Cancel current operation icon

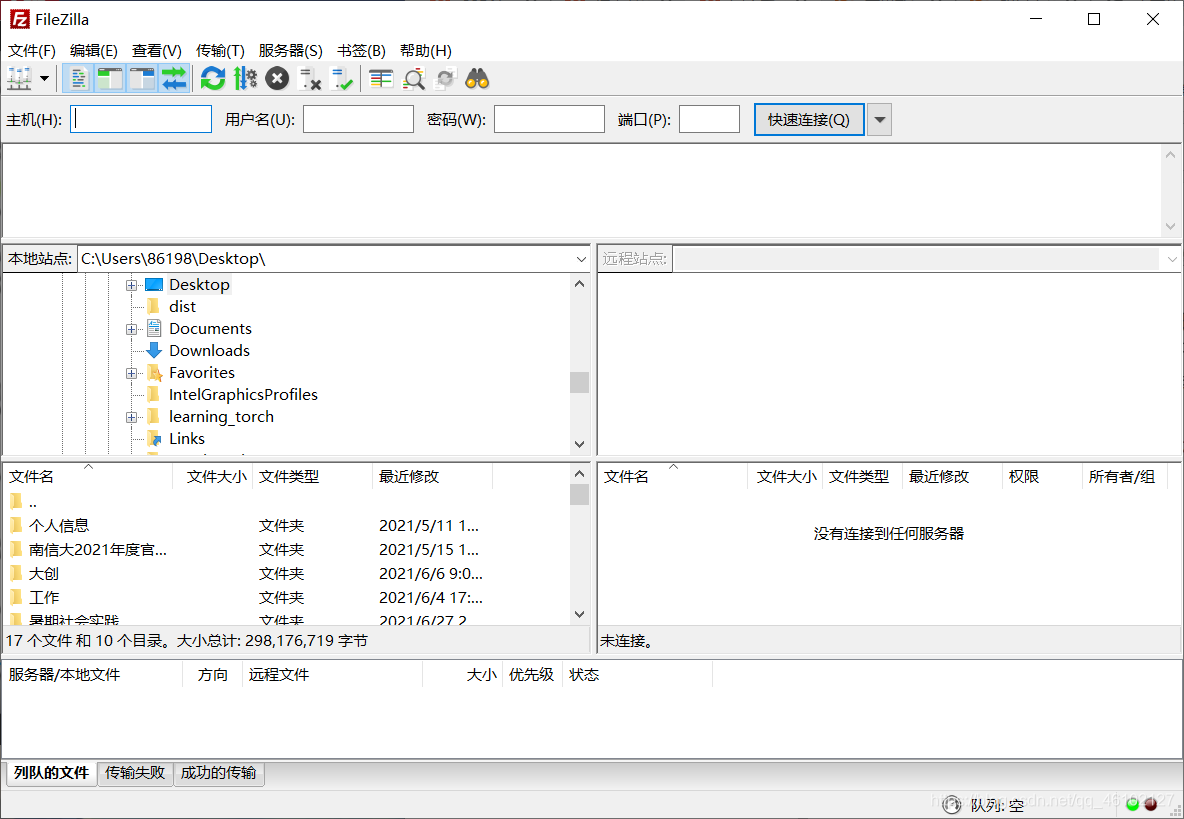tap(277, 79)
